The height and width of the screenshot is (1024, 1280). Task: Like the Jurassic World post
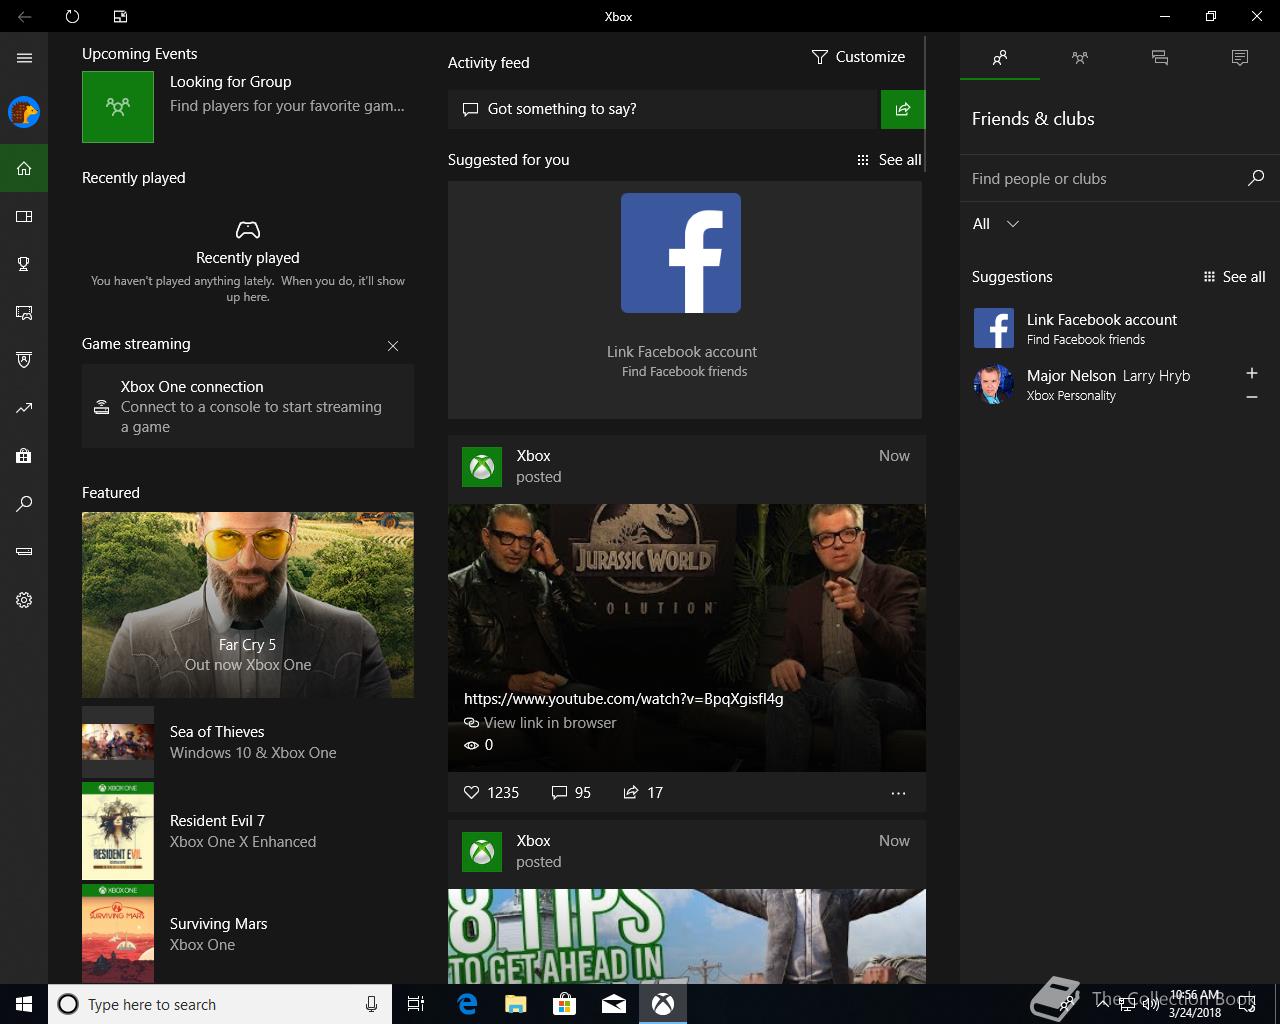(x=491, y=792)
